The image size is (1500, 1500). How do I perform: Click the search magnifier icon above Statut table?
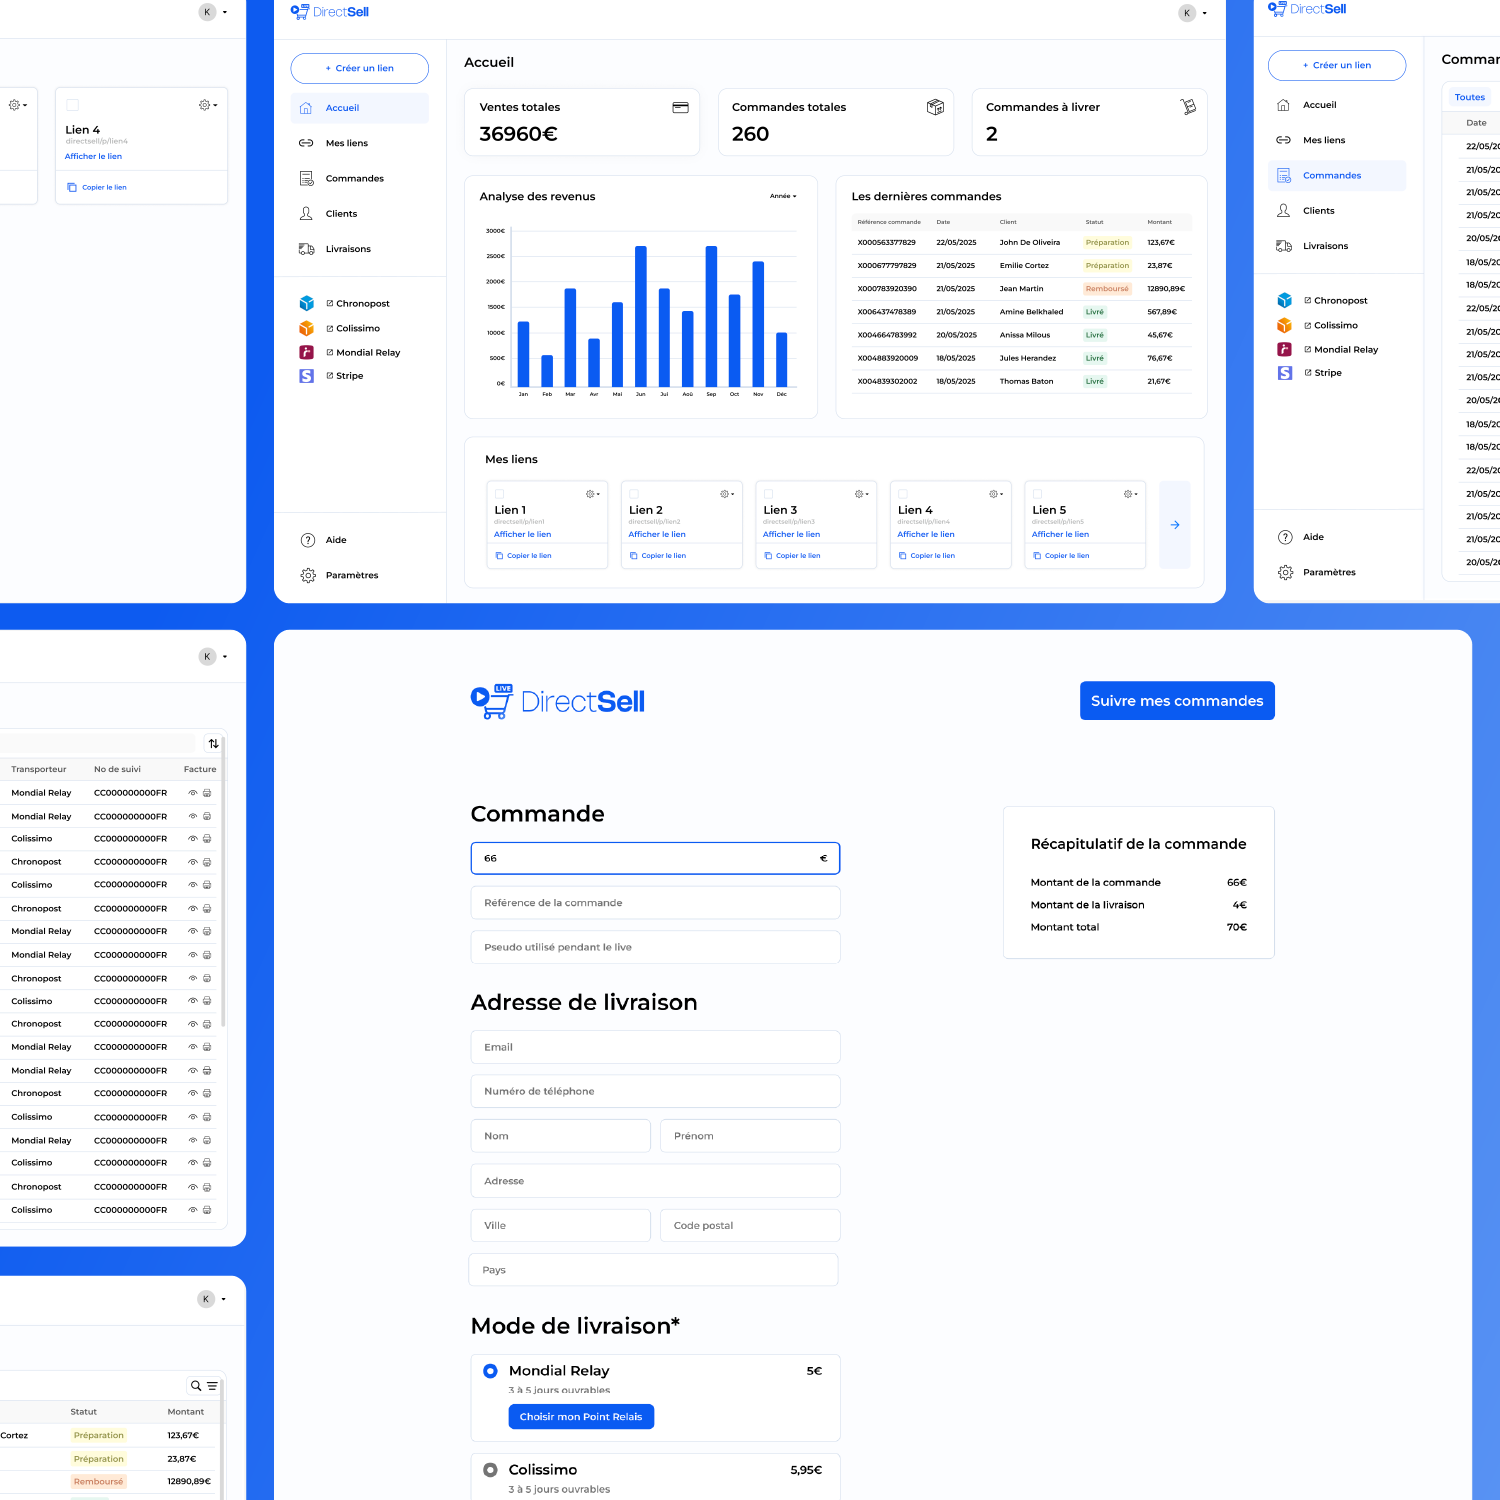point(196,1386)
